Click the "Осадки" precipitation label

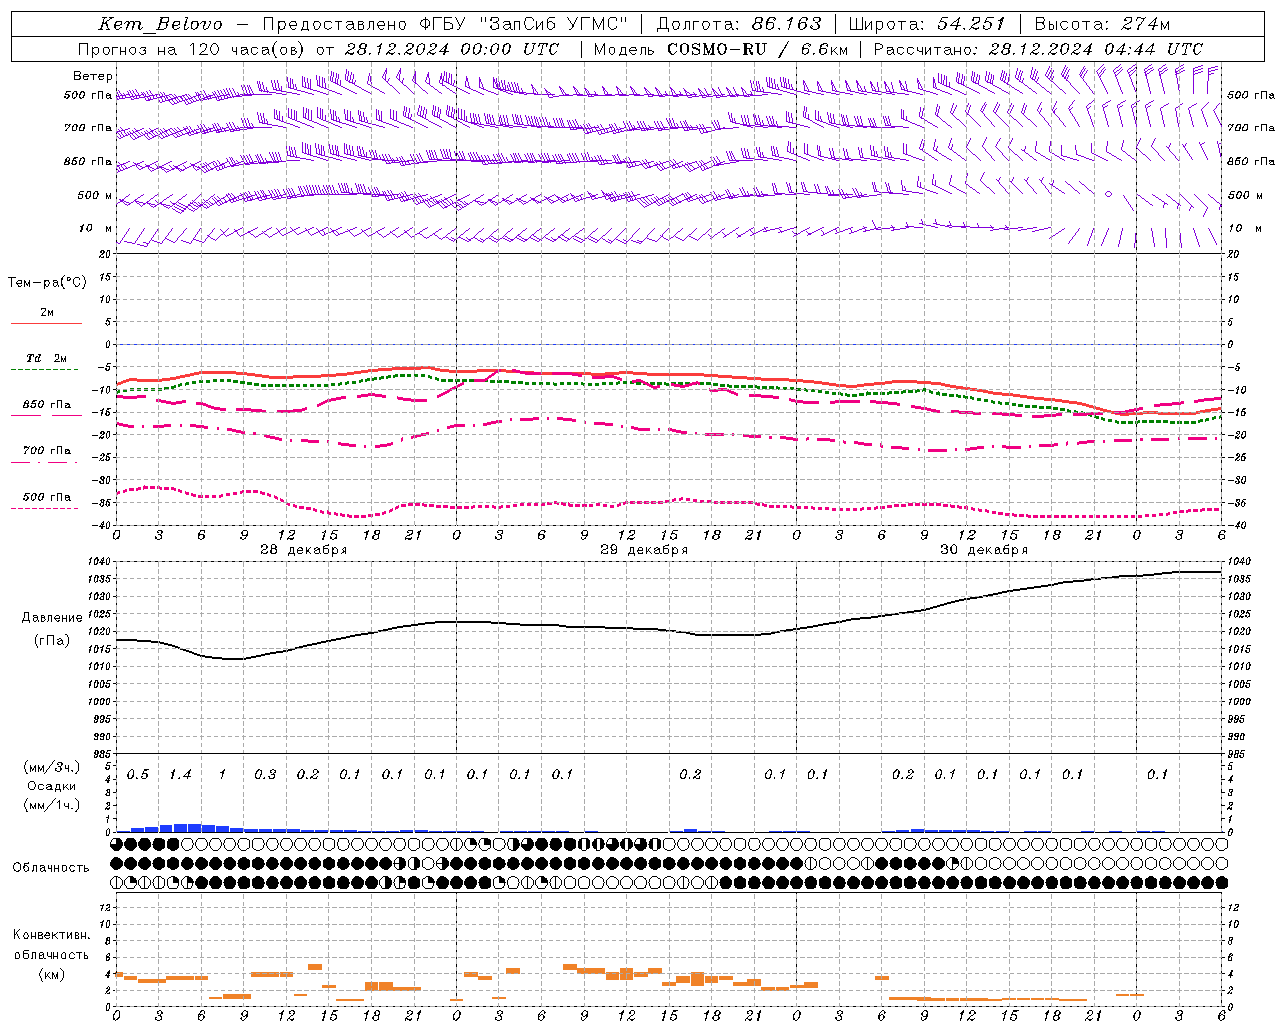51,786
